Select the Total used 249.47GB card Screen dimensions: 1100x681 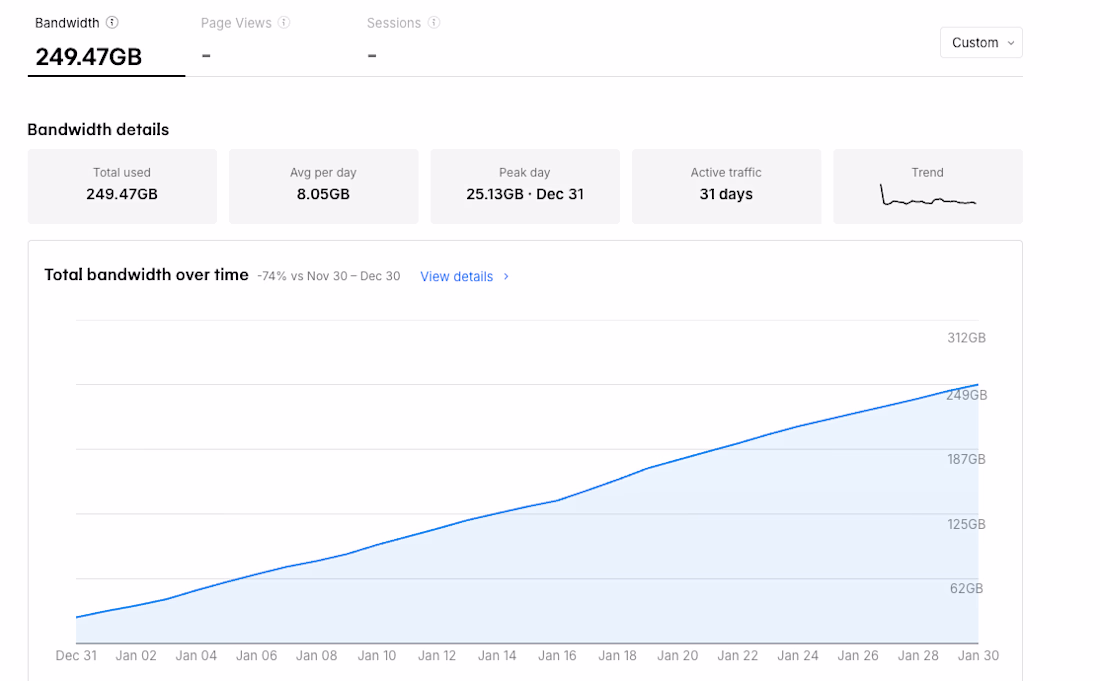tap(122, 186)
